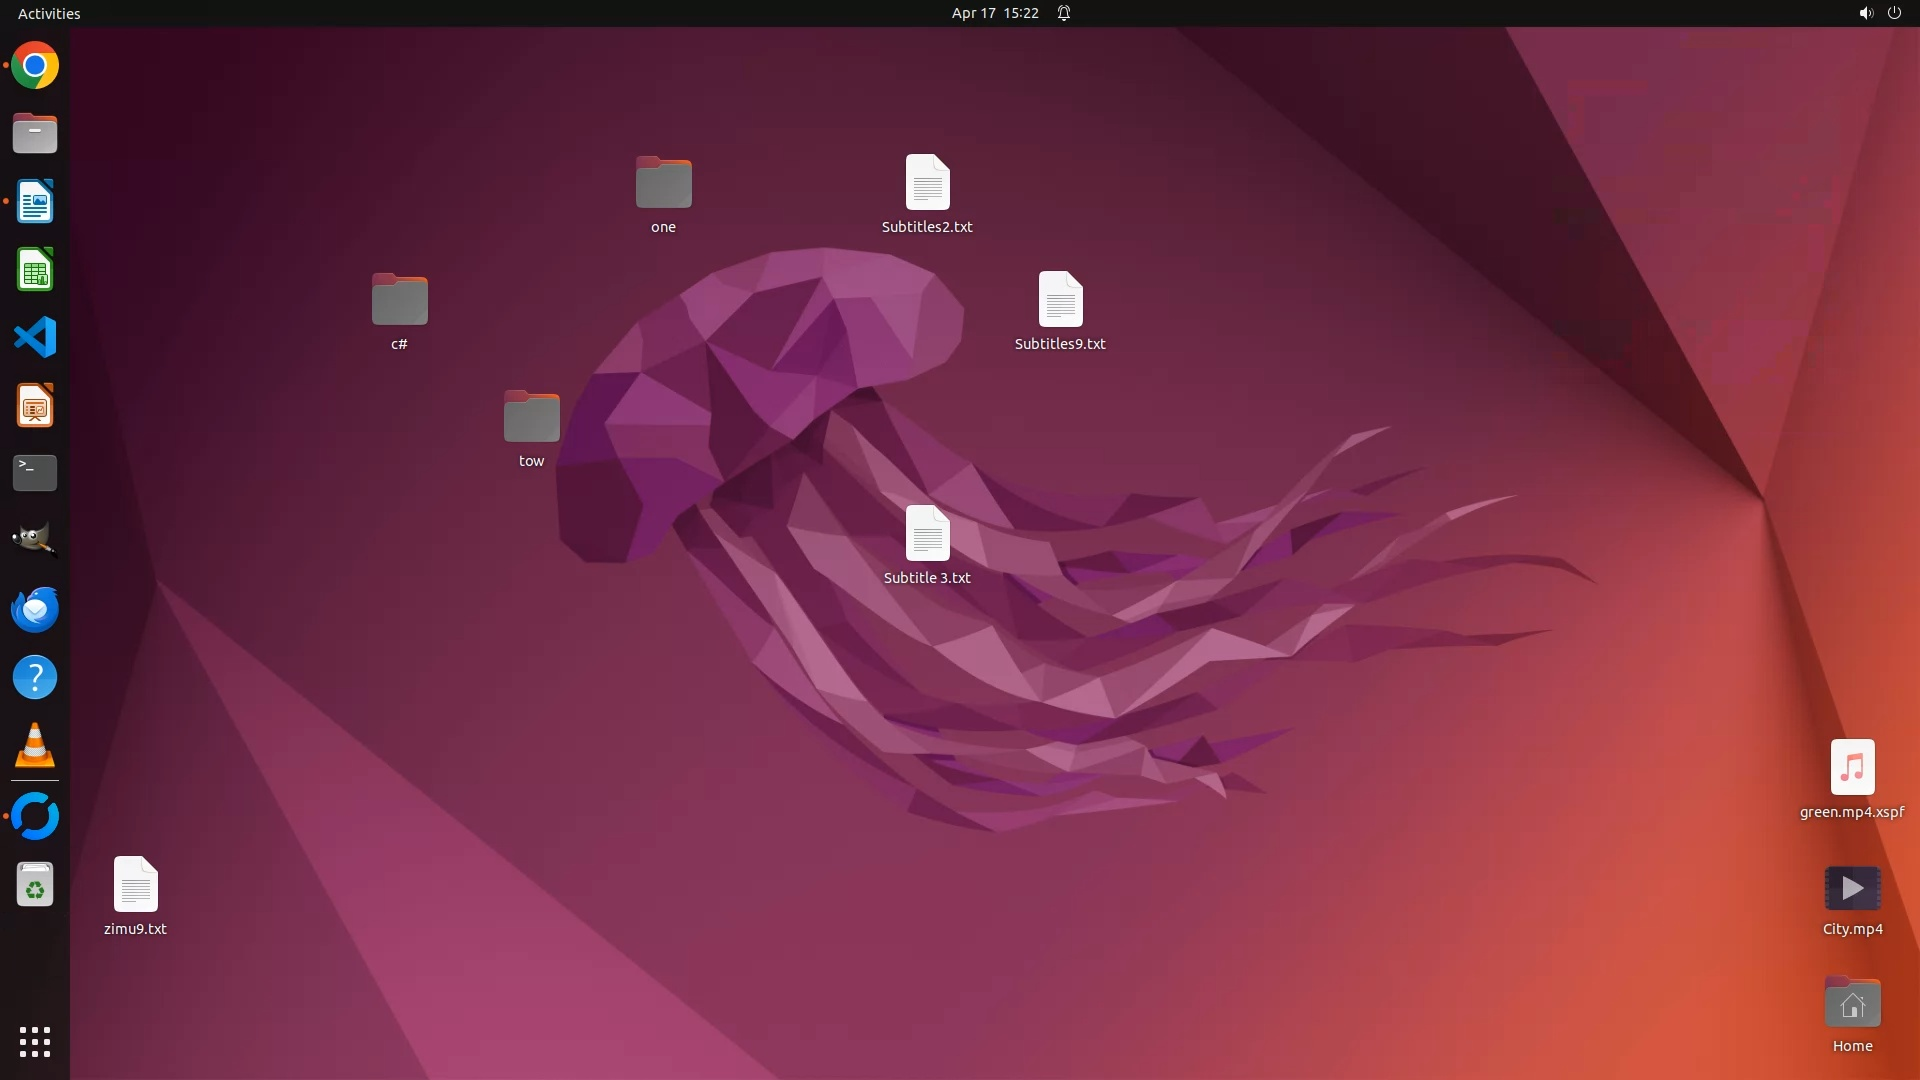Click the volume speaker indicator

1865,13
